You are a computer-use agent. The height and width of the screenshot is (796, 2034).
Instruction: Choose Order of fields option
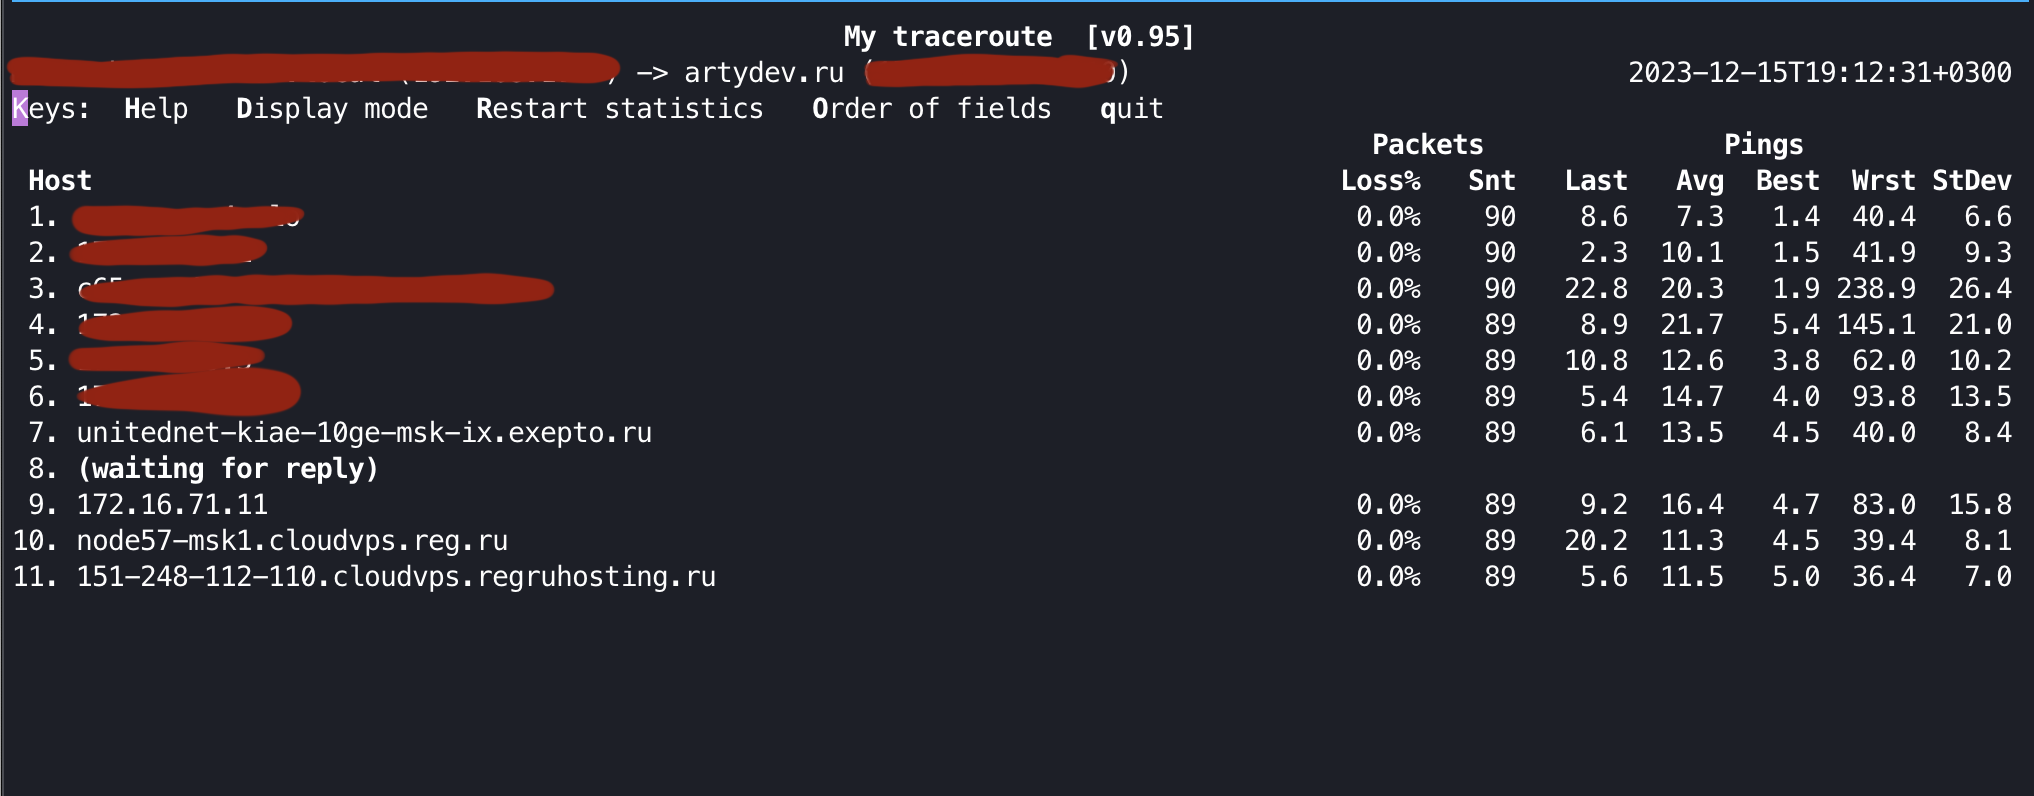click(931, 108)
